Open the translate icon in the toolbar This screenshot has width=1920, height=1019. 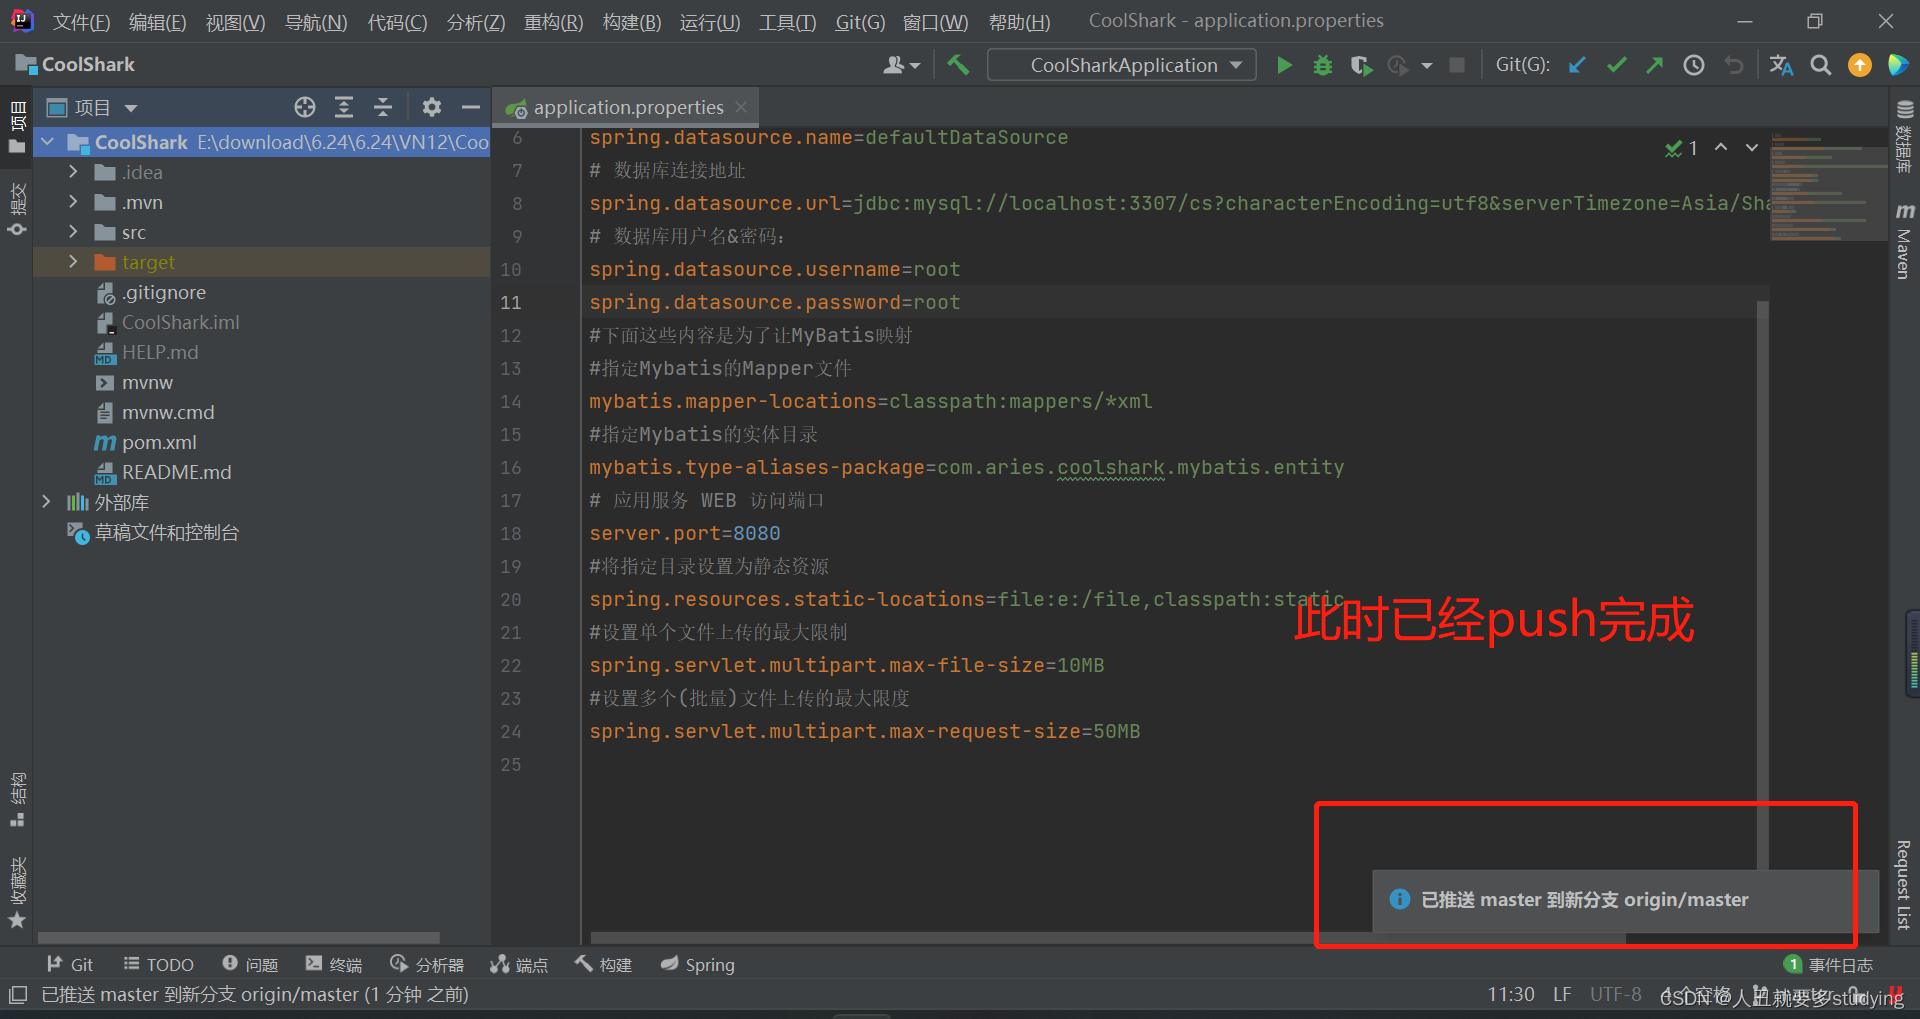point(1781,65)
